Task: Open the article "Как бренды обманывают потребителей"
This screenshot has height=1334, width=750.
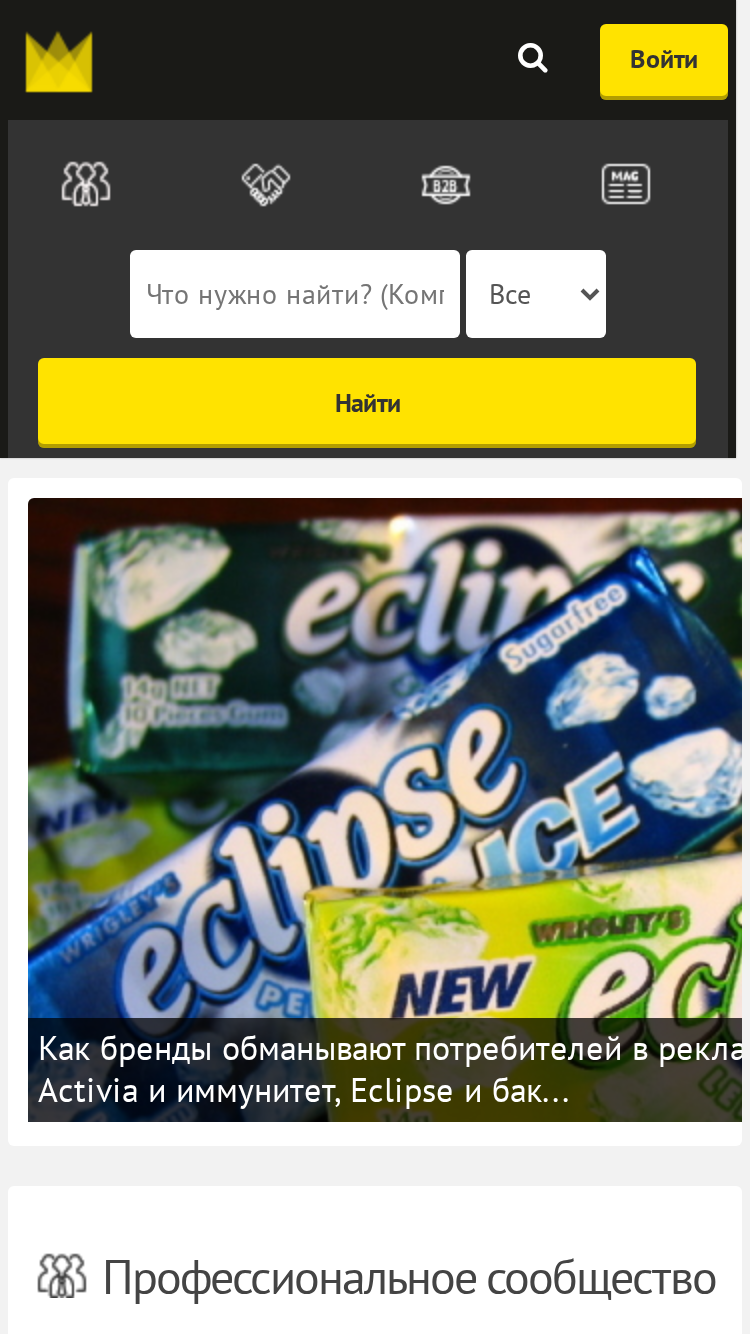Action: pyautogui.click(x=390, y=1050)
